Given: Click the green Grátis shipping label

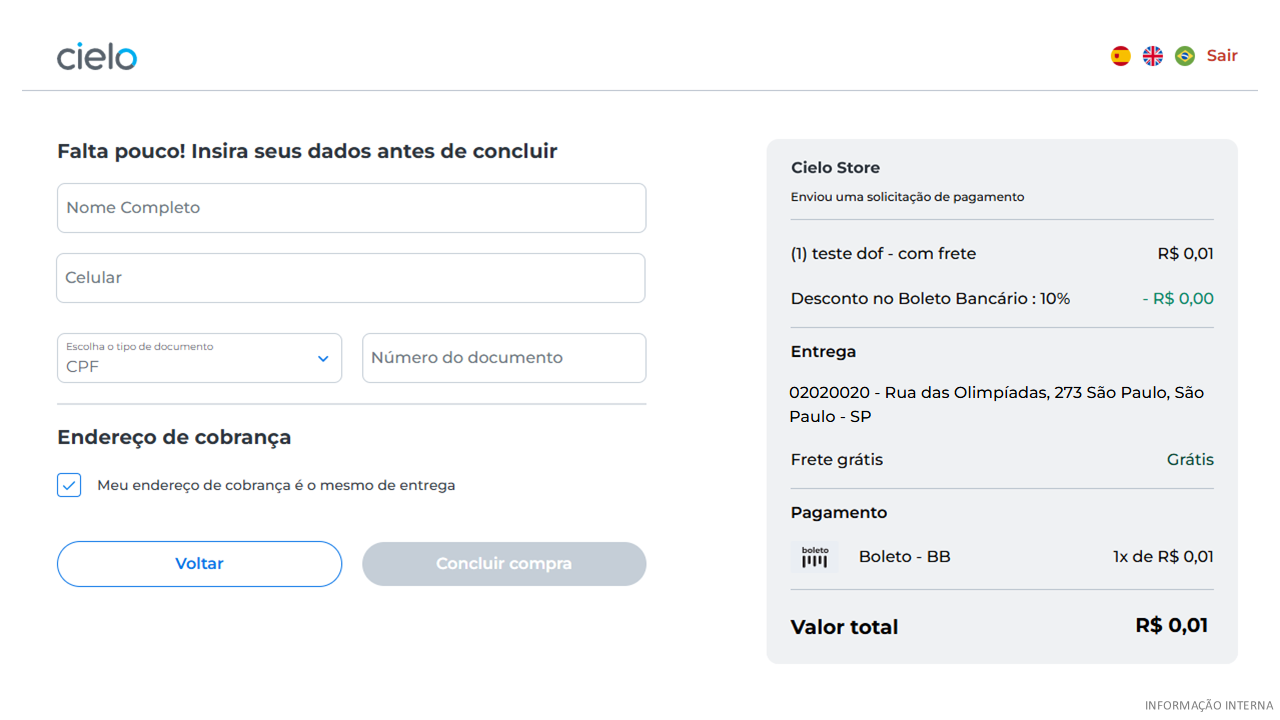Looking at the screenshot, I should pyautogui.click(x=1190, y=460).
